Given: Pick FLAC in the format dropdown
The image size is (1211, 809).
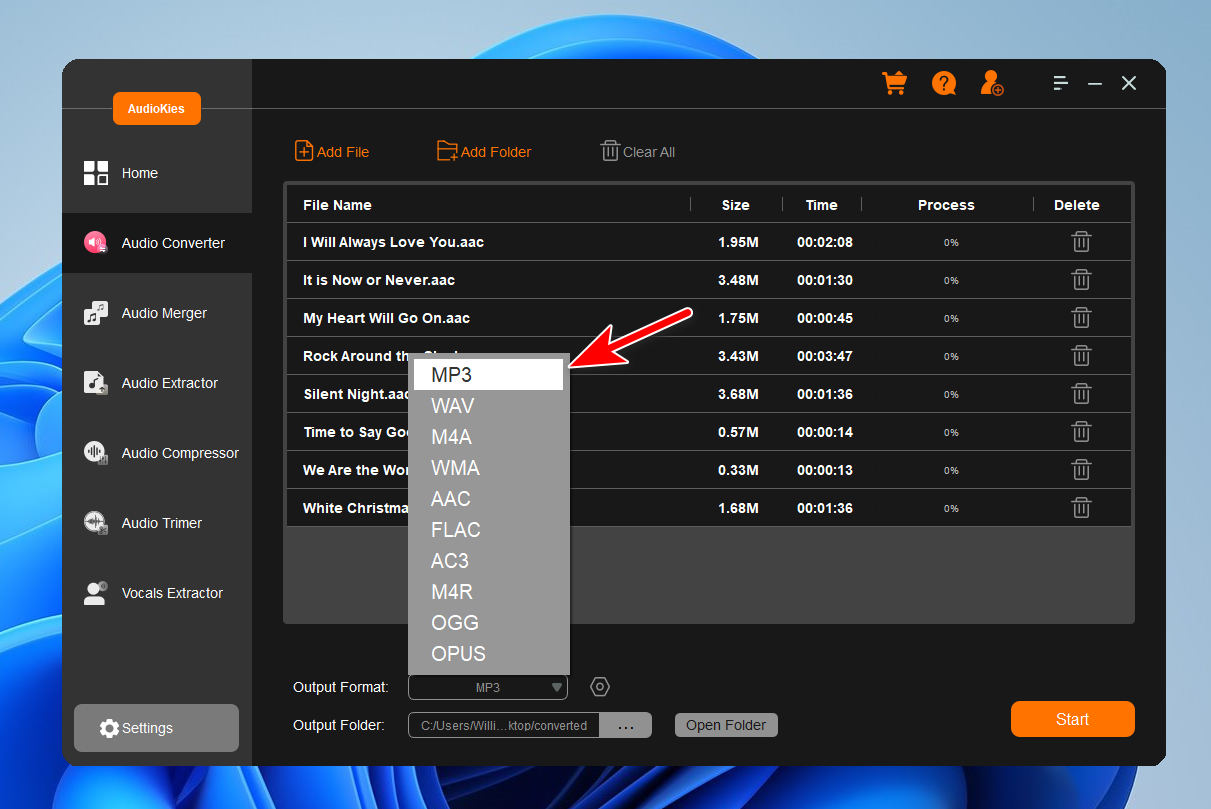Looking at the screenshot, I should [x=488, y=530].
